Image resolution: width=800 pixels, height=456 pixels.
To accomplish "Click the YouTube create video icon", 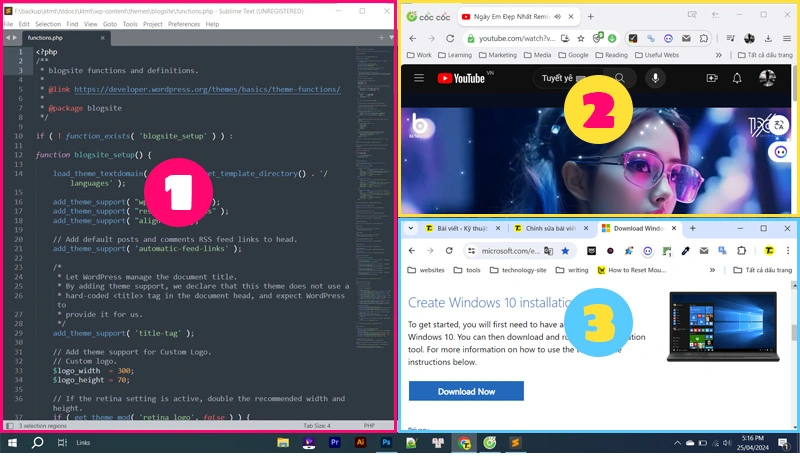I will point(712,78).
